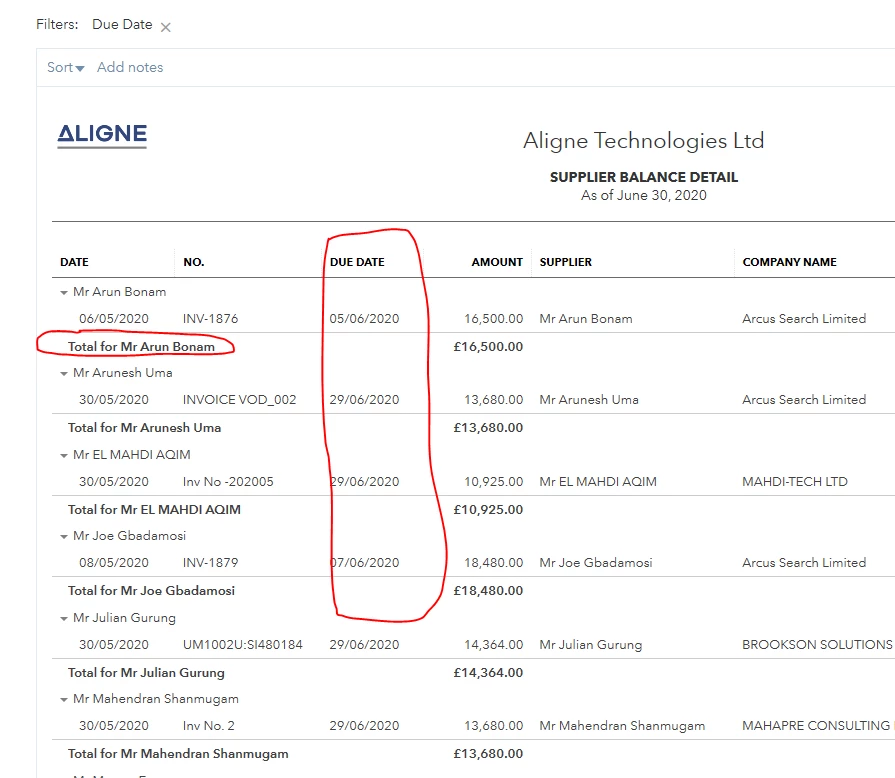Click Total for Mr EL MAHDI AQIM
This screenshot has width=895, height=778.
[154, 509]
